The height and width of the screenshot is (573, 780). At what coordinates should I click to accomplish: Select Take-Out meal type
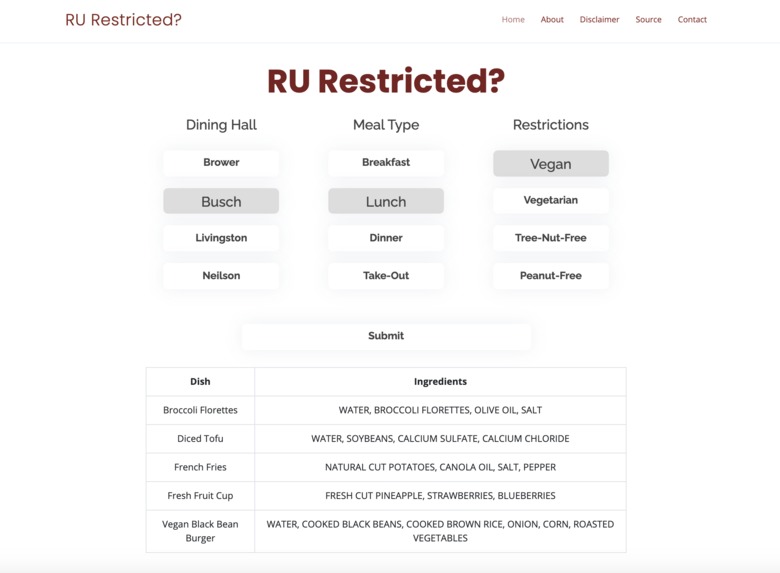386,276
